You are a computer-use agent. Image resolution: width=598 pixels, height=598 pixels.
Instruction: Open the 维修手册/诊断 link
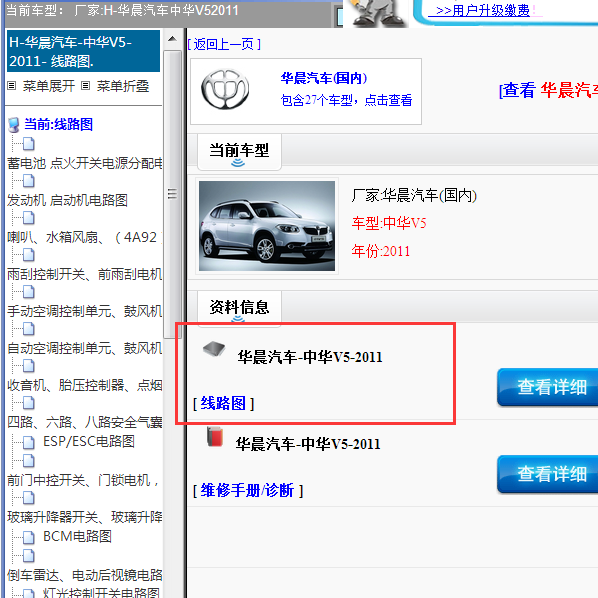coord(247,490)
